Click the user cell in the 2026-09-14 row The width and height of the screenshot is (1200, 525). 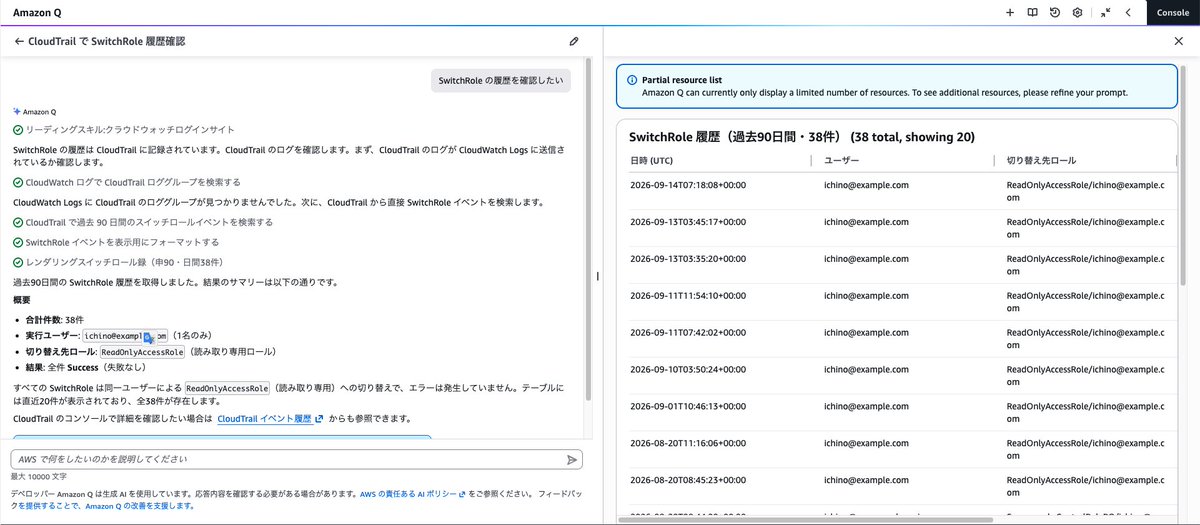click(866, 185)
